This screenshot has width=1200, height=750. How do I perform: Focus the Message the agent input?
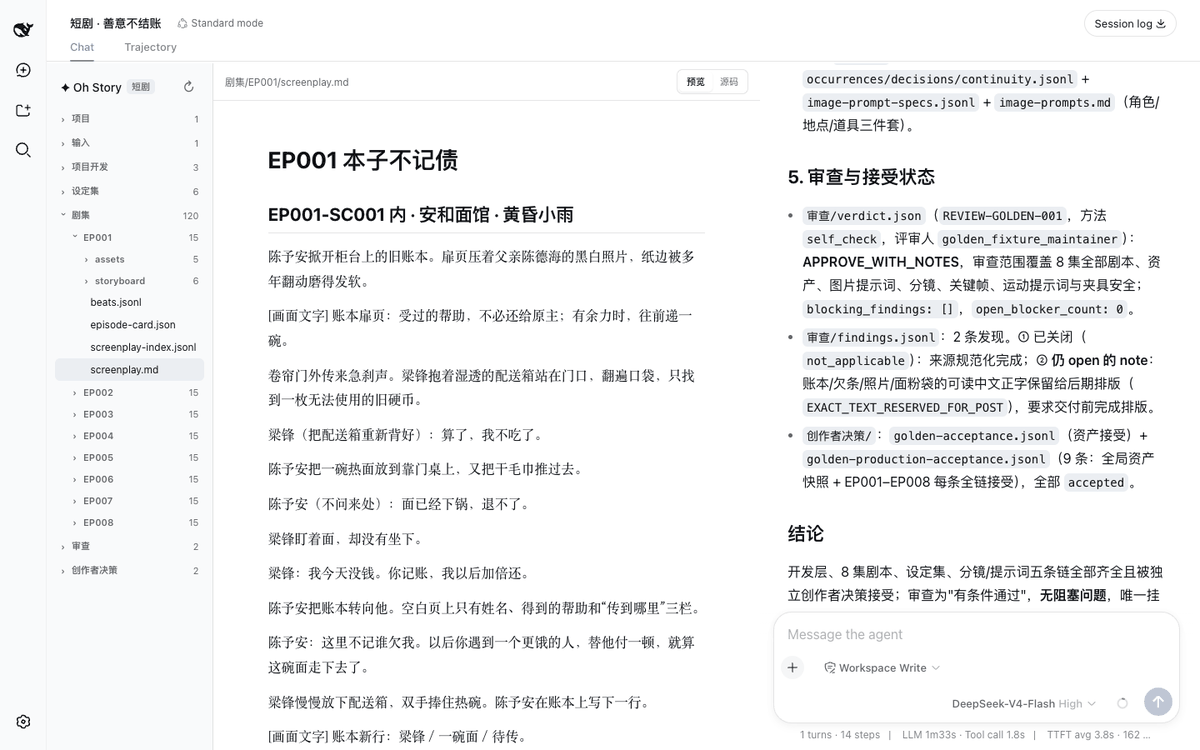pos(975,634)
